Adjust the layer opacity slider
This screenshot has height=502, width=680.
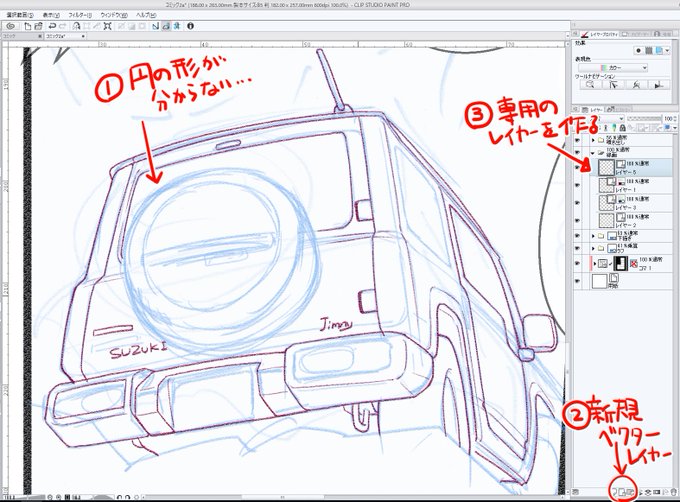coord(644,118)
